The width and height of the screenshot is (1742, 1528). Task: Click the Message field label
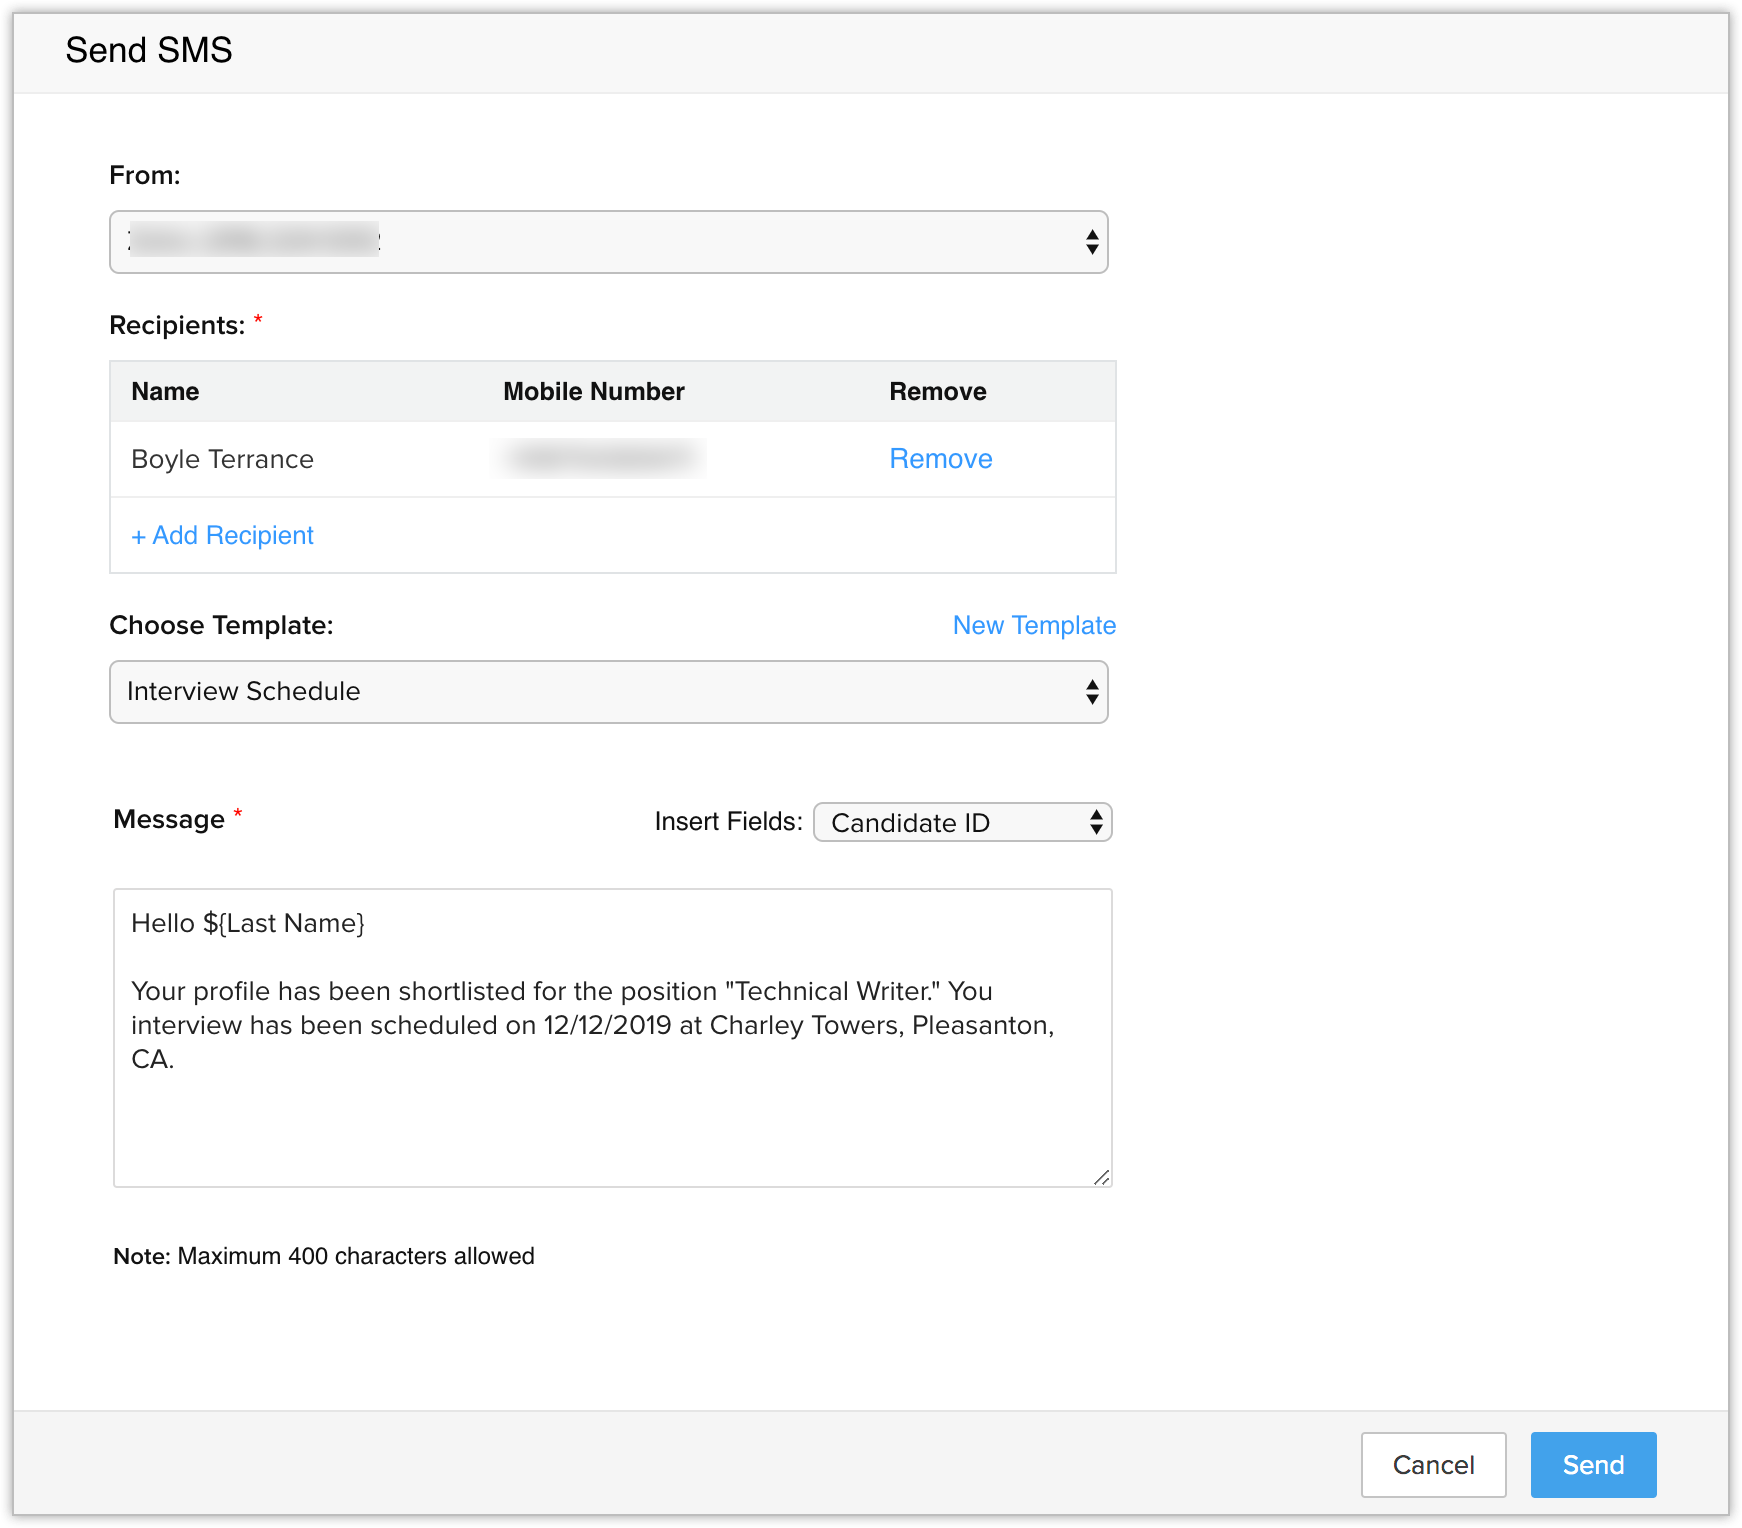tap(169, 820)
